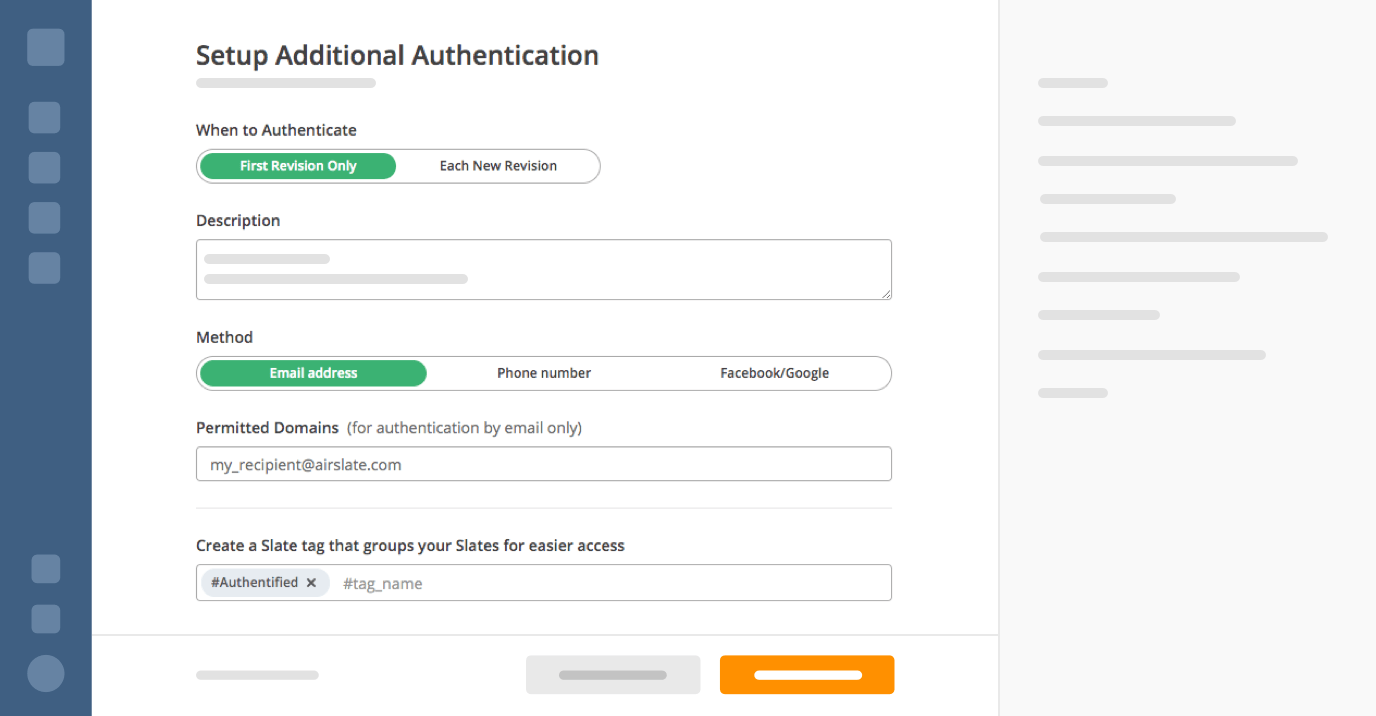1376x716 pixels.
Task: Click the fifth square icon in sidebar
Action: (x=44, y=268)
